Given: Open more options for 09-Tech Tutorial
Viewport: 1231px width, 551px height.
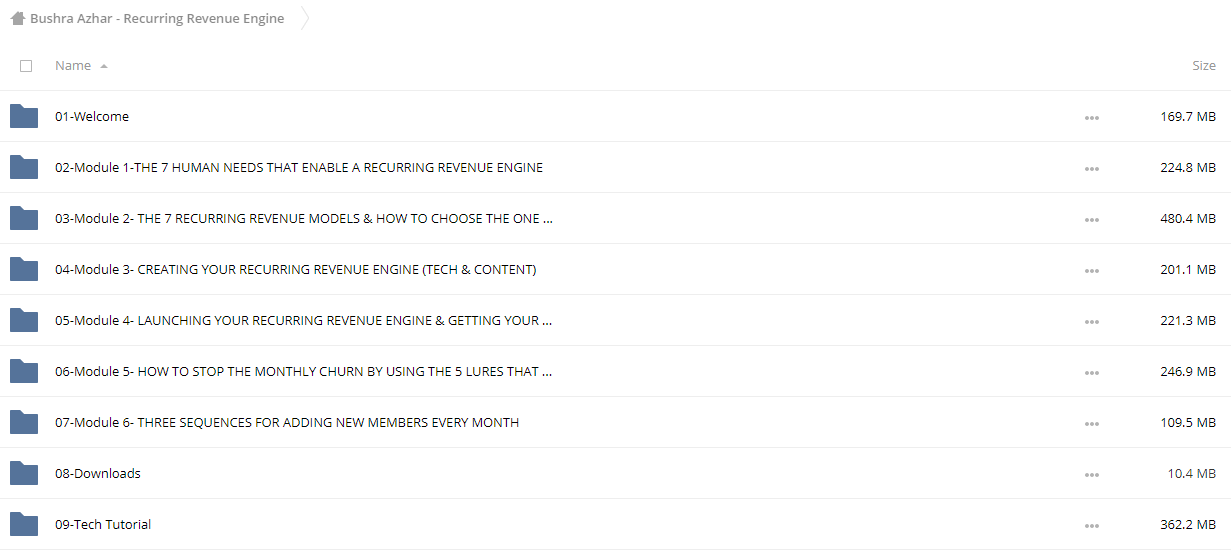Looking at the screenshot, I should (1091, 525).
